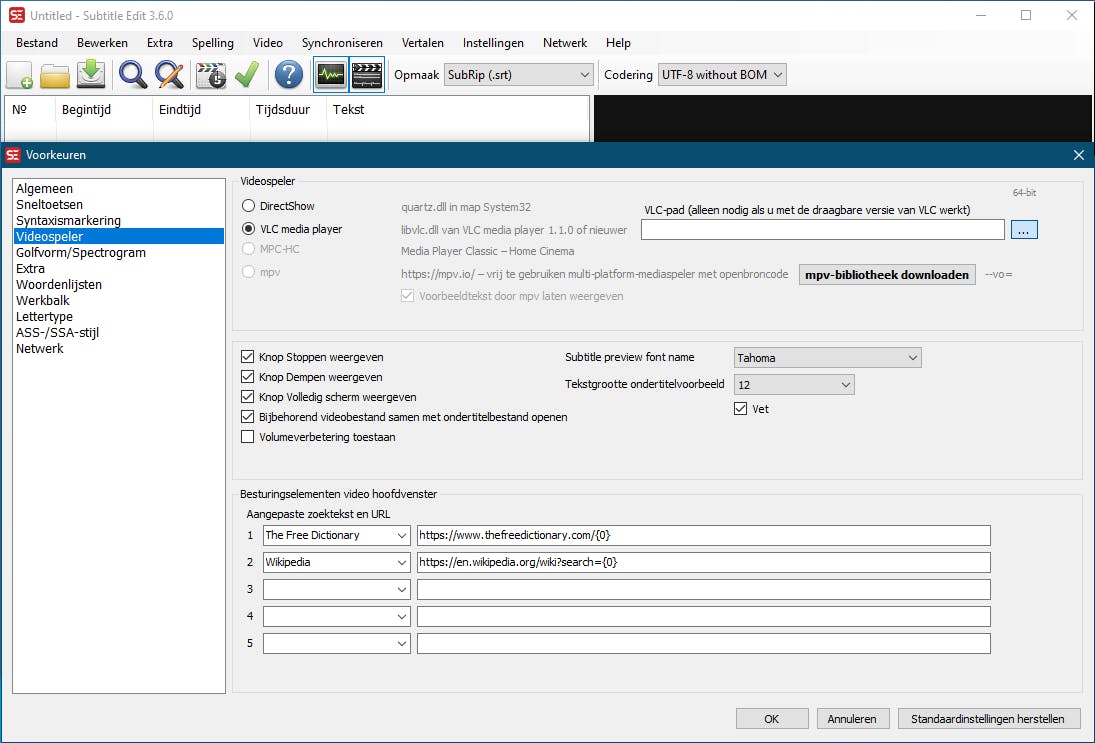Image resolution: width=1095 pixels, height=743 pixels.
Task: Click the VLC-pad text field
Action: [x=822, y=230]
